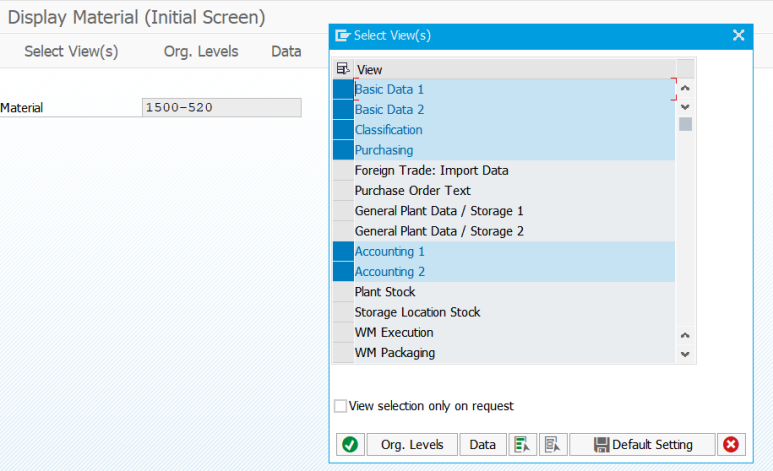773x471 pixels.
Task: Toggle the Classification row selector
Action: coord(343,130)
